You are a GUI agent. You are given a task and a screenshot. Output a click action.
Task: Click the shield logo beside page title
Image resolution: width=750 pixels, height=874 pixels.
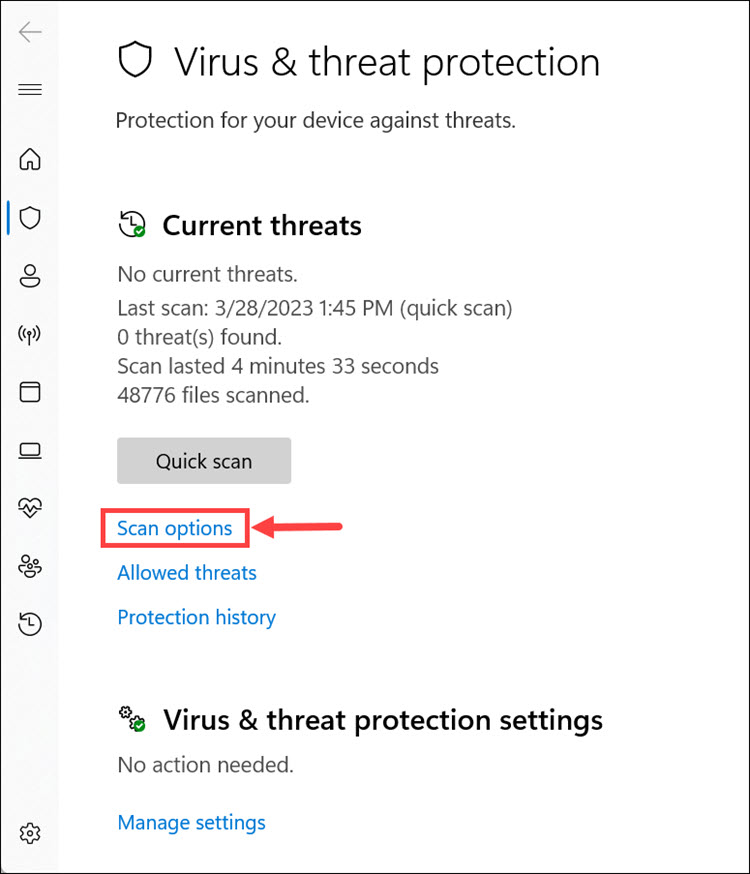click(x=135, y=60)
